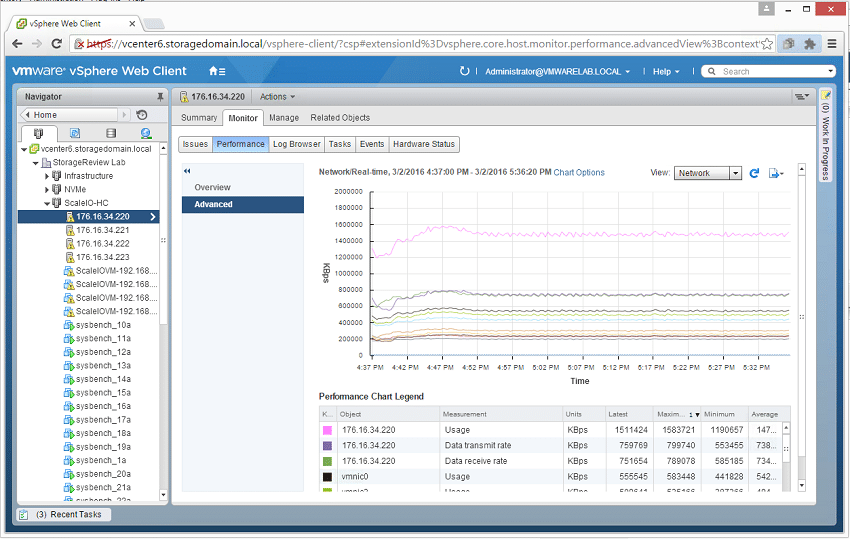The image size is (850, 539).
Task: Click the pink Usage legend color swatch
Action: pyautogui.click(x=327, y=431)
